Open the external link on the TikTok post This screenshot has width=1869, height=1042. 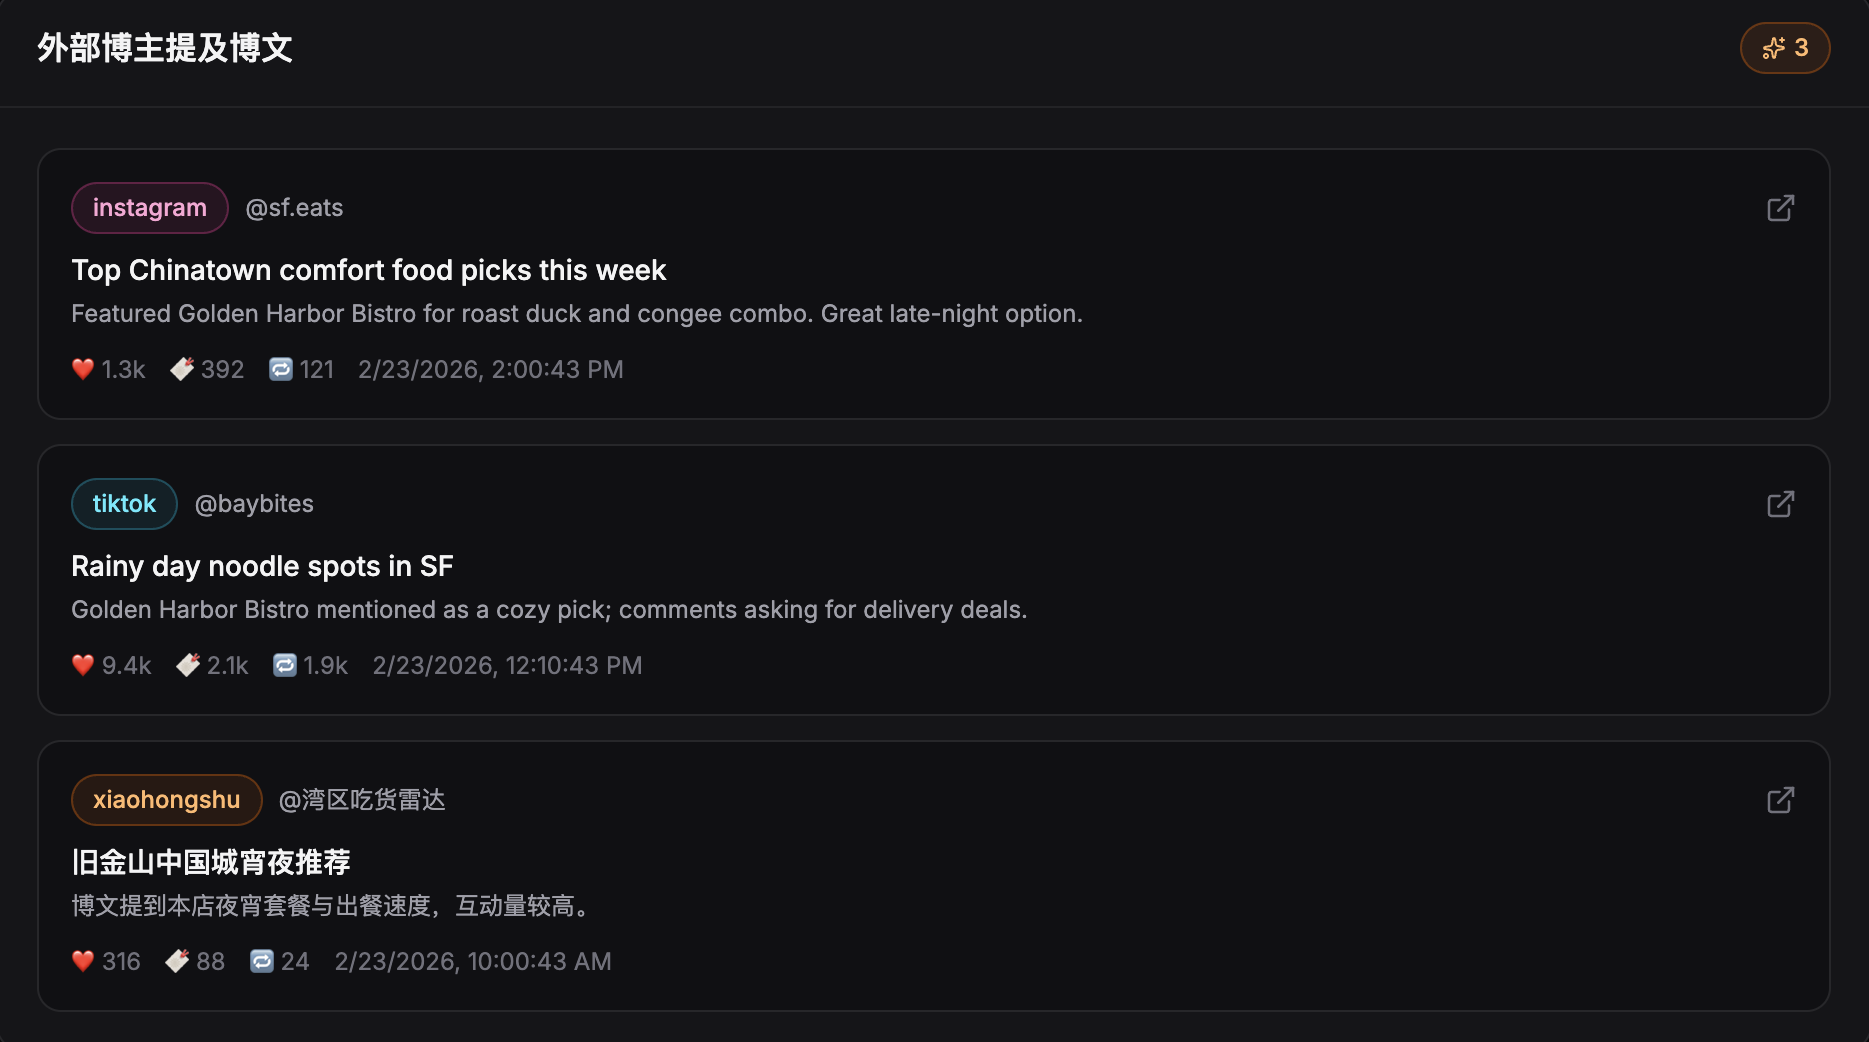tap(1781, 504)
